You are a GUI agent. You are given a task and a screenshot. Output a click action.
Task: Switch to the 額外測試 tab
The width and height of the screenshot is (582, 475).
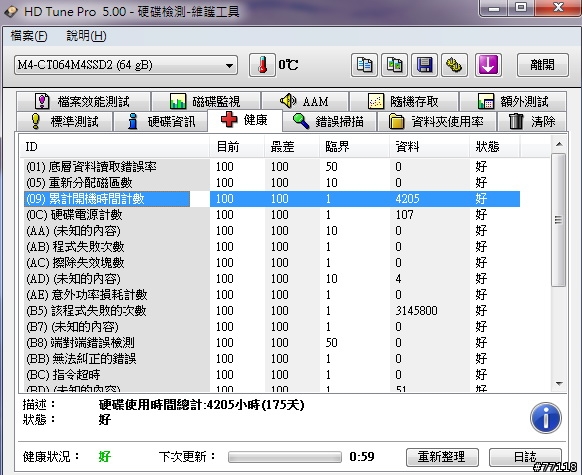pos(513,101)
